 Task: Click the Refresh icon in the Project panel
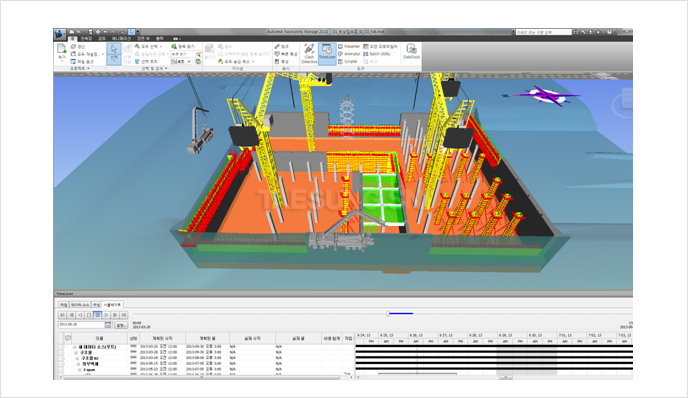pyautogui.click(x=73, y=46)
